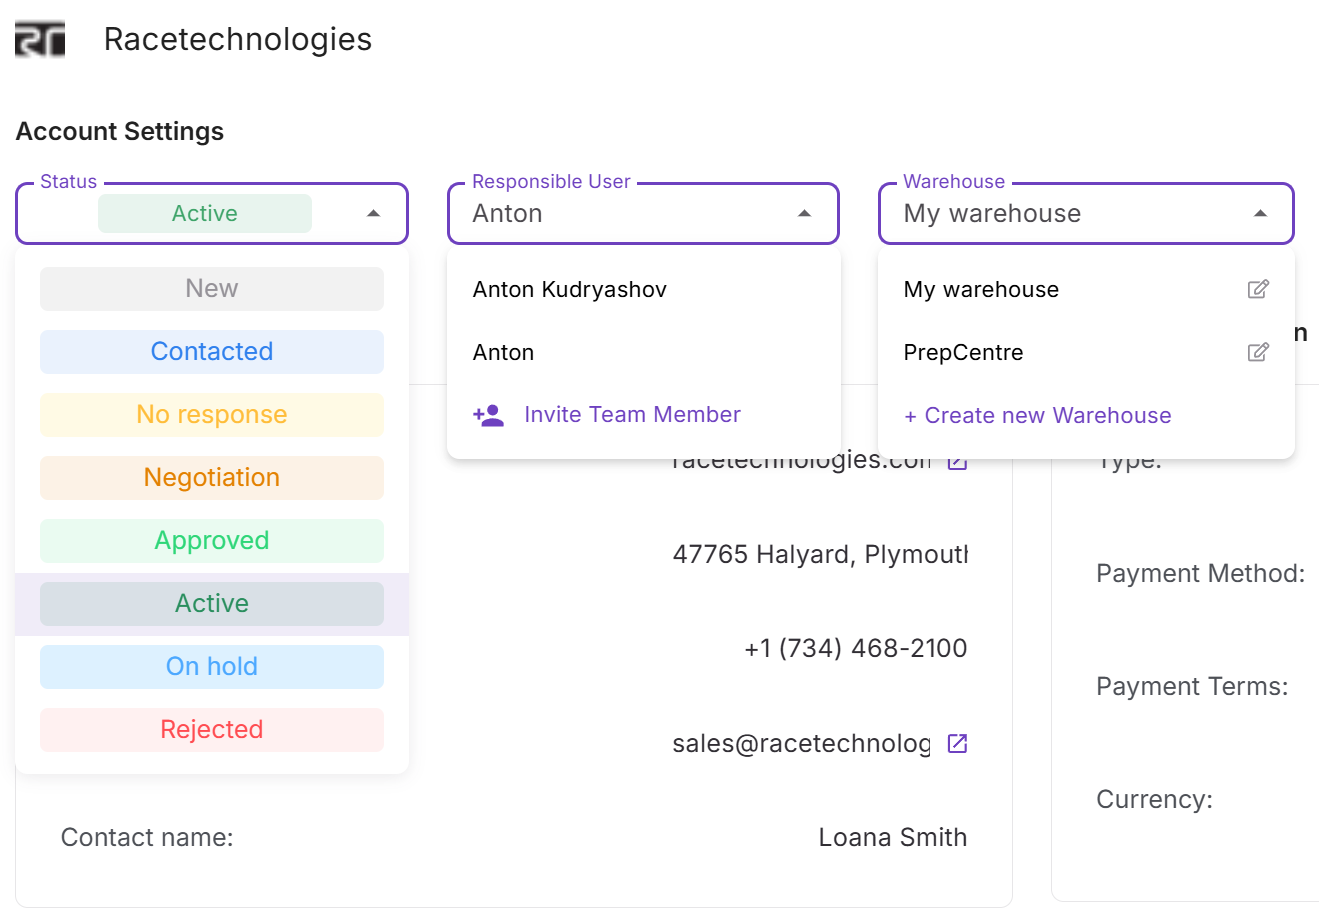Click the Racetechnologies RT logo
1319x920 pixels.
[x=39, y=39]
